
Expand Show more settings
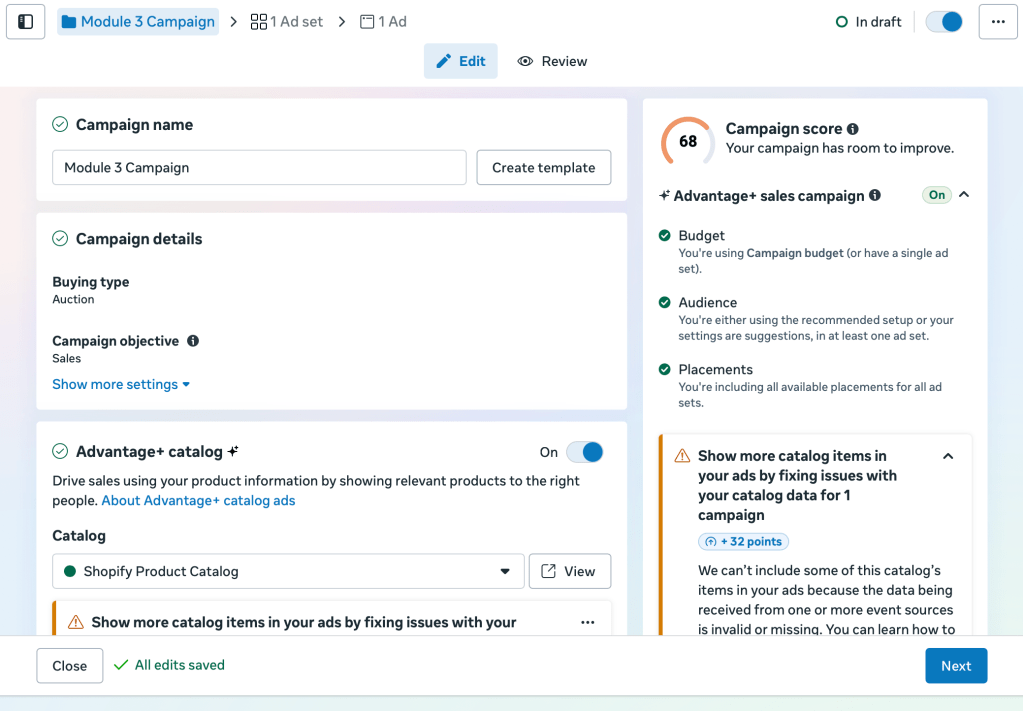pyautogui.click(x=121, y=384)
